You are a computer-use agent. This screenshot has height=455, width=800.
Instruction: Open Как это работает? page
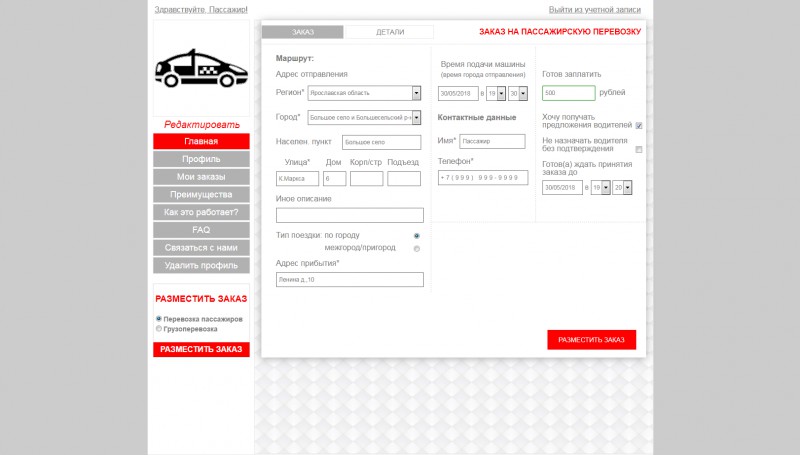click(201, 212)
